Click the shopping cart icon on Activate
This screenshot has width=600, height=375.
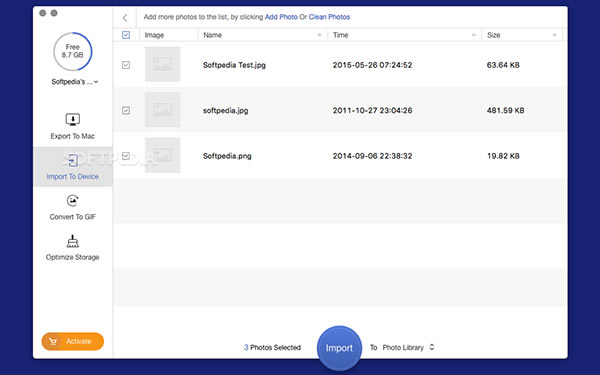pyautogui.click(x=53, y=341)
